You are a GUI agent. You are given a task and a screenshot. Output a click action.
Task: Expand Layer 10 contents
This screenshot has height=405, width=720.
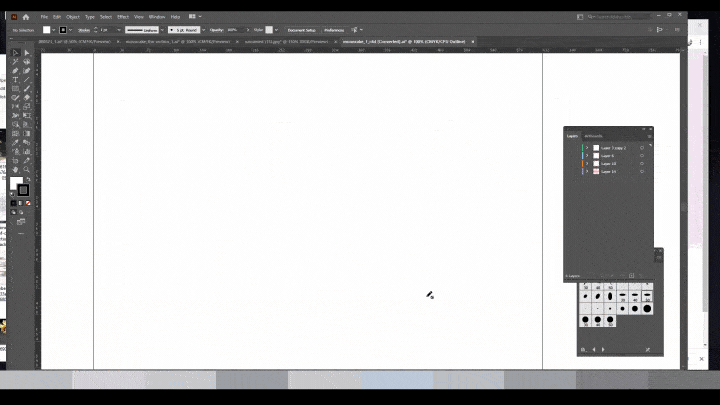point(587,163)
